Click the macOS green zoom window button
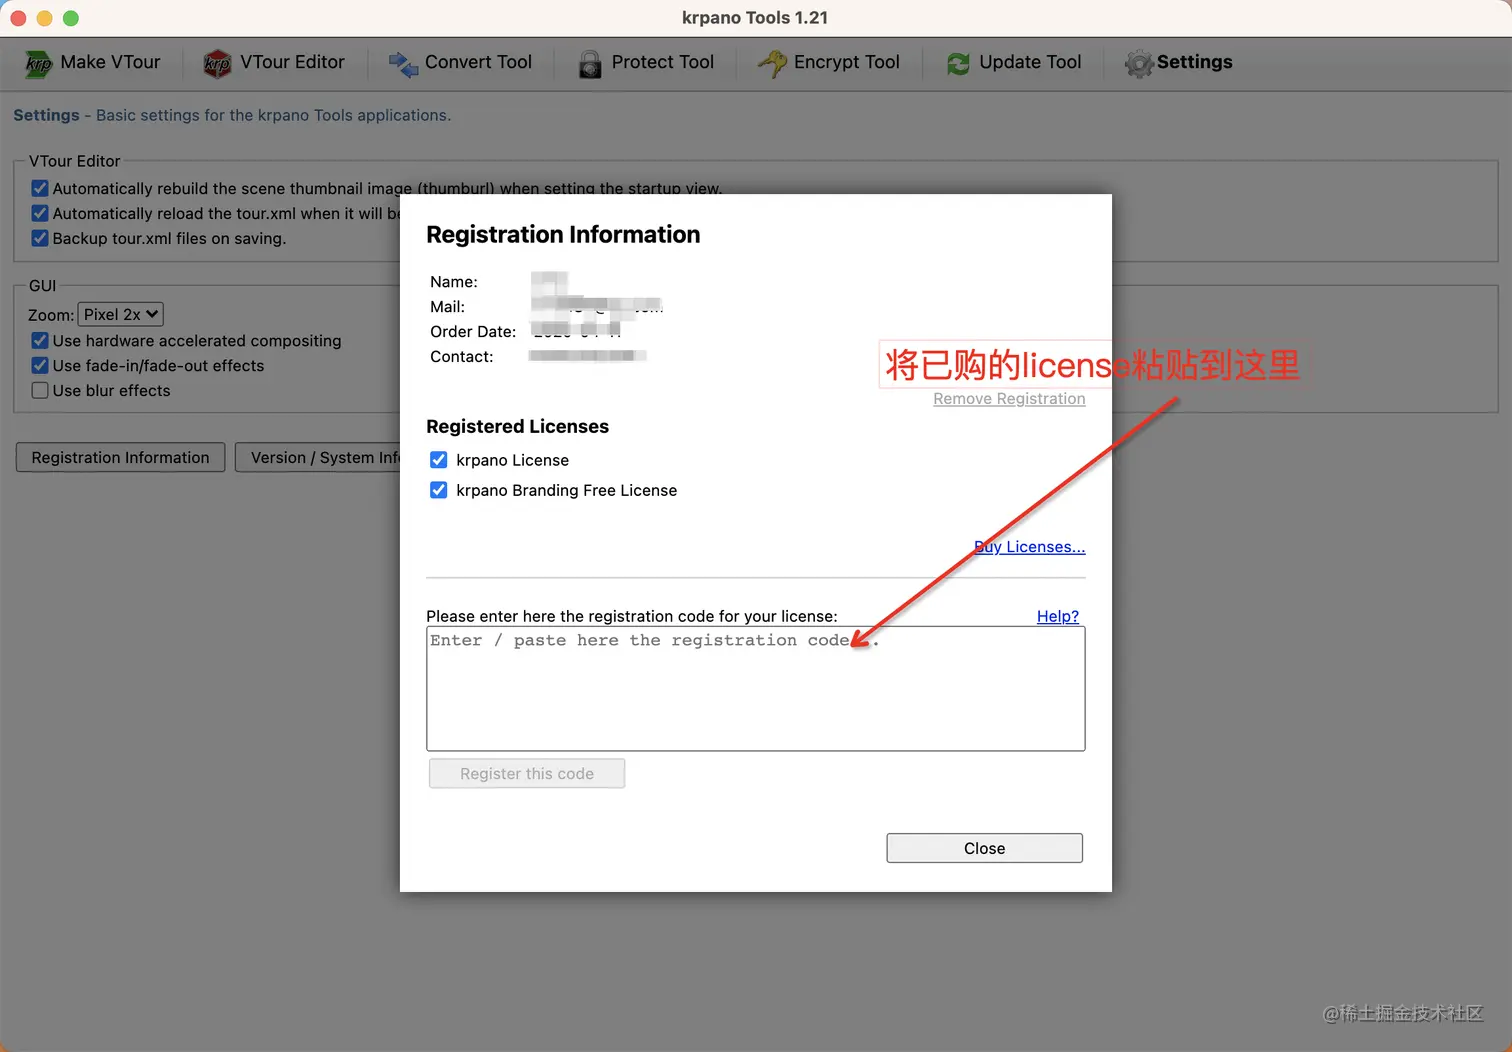 coord(70,18)
